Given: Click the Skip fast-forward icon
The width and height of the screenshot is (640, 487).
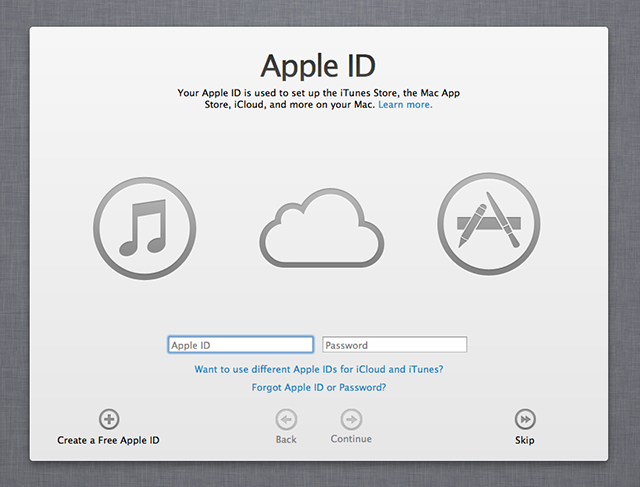Looking at the screenshot, I should (x=525, y=419).
